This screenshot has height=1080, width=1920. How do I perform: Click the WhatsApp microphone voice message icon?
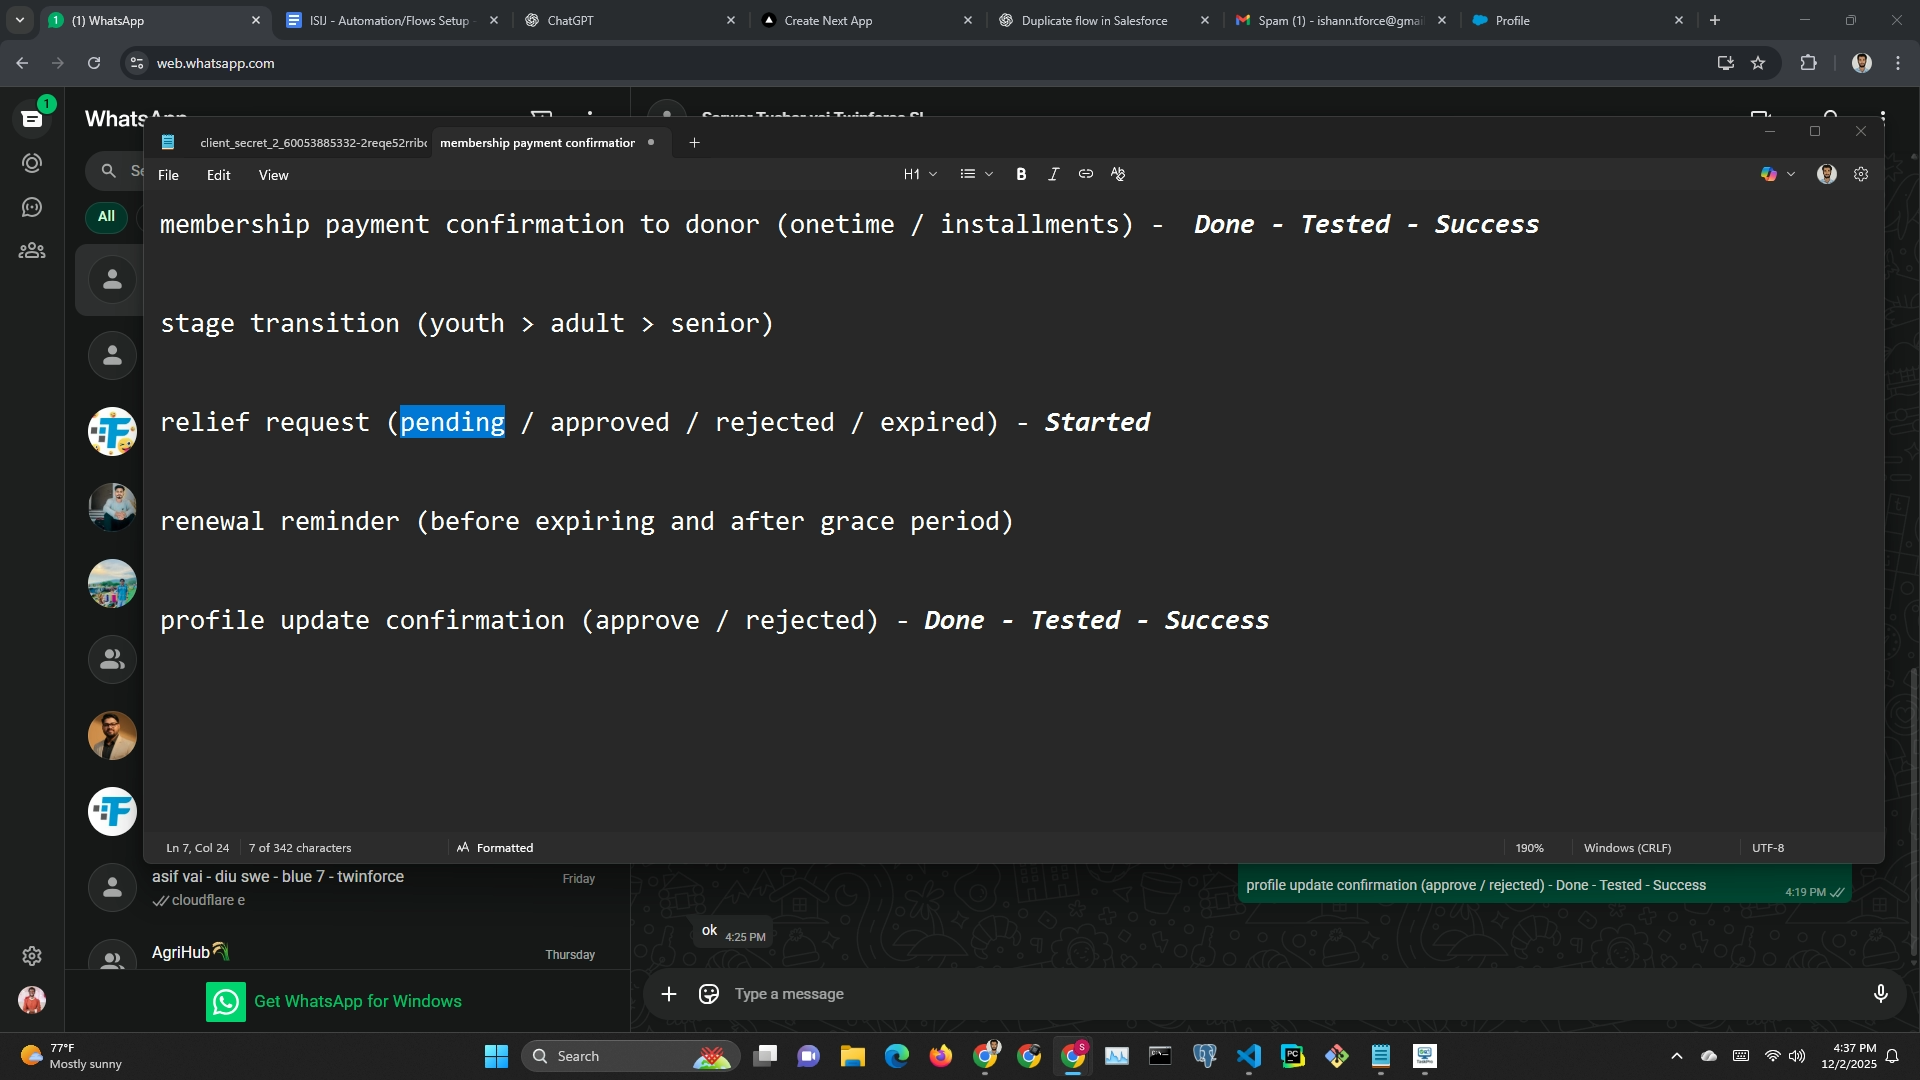pos(1880,993)
